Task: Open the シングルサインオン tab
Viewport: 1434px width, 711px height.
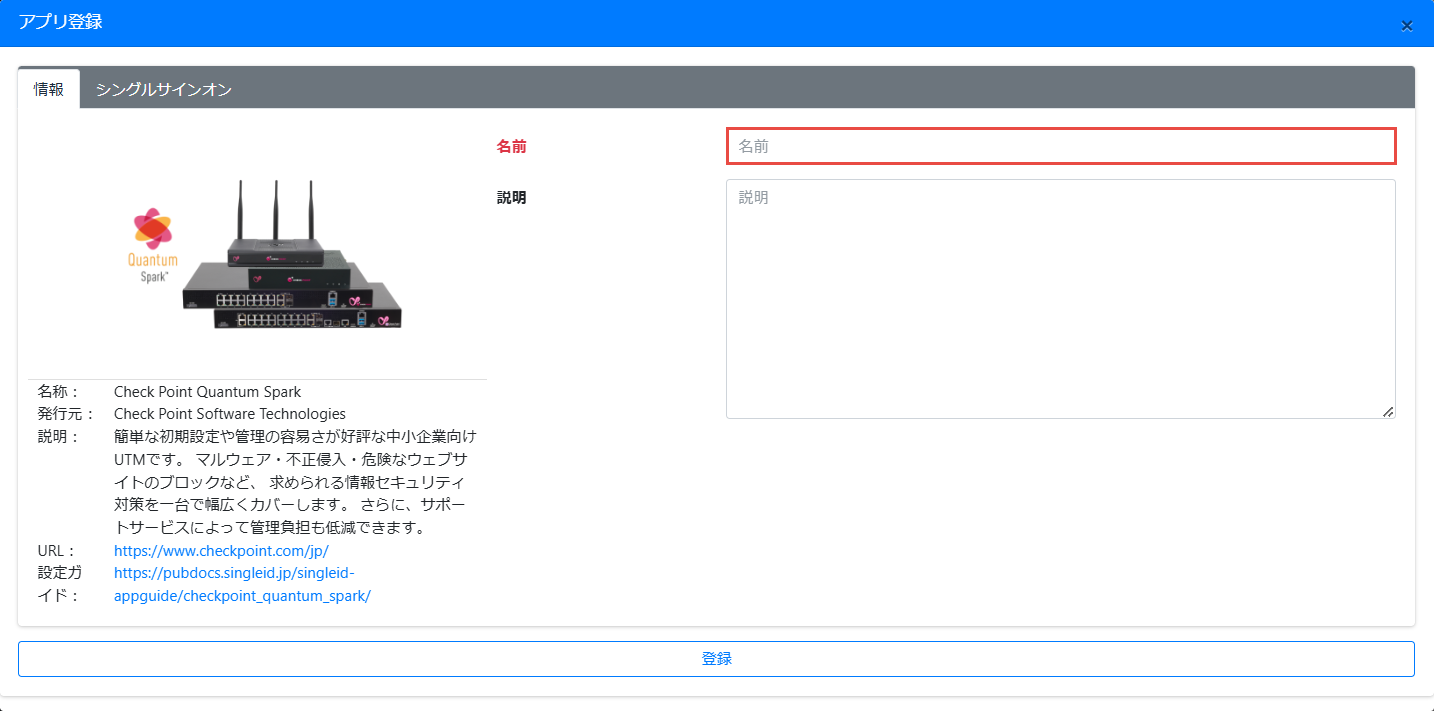Action: tap(164, 89)
